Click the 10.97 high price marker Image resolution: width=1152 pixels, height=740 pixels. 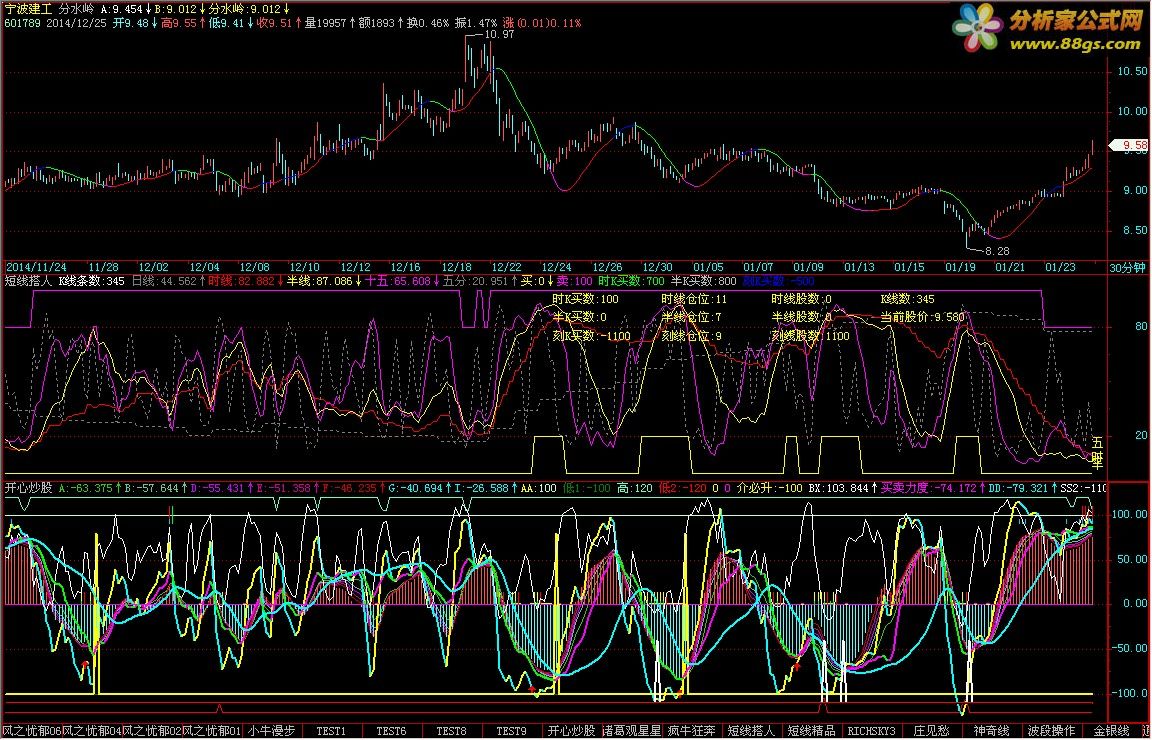[x=500, y=34]
